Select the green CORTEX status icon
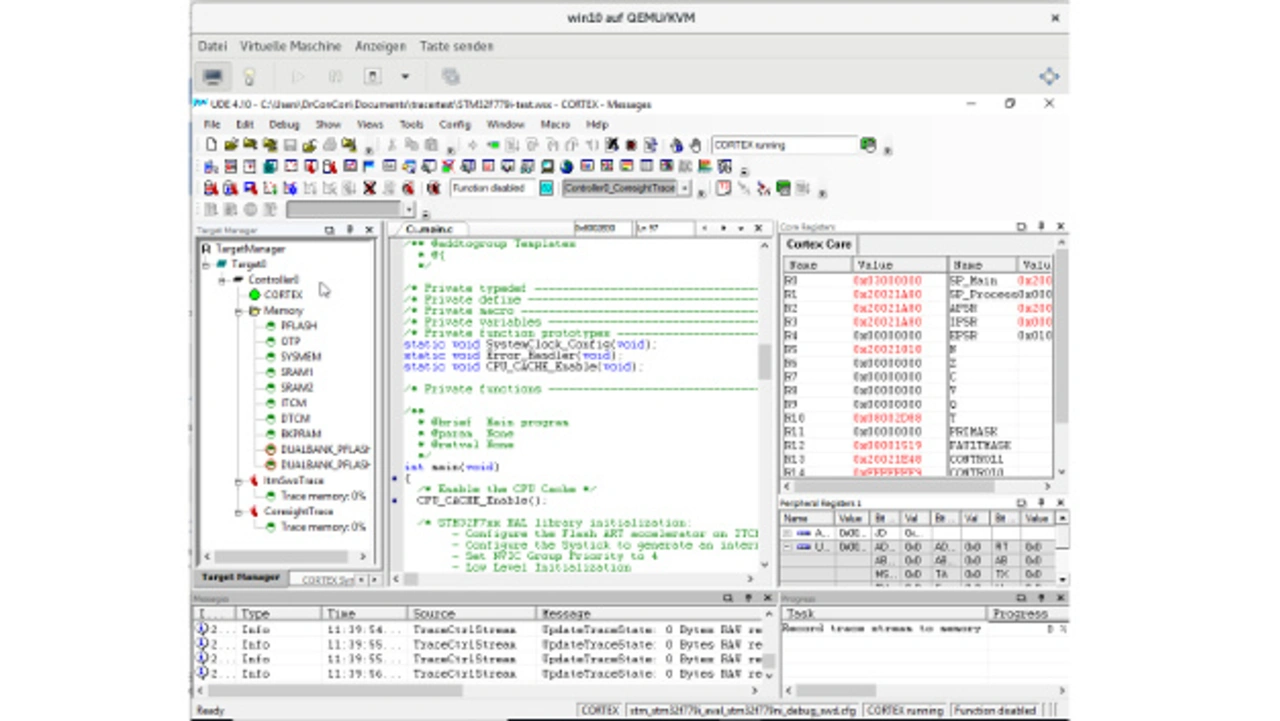The image size is (1280, 721). (x=256, y=294)
